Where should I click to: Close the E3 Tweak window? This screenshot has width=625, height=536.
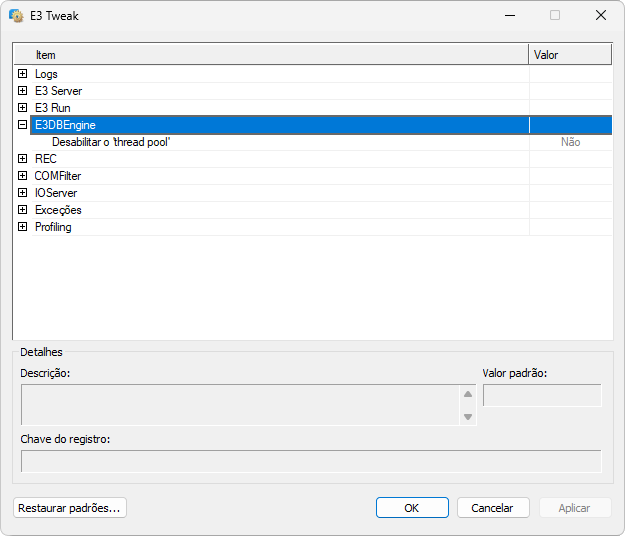(601, 15)
